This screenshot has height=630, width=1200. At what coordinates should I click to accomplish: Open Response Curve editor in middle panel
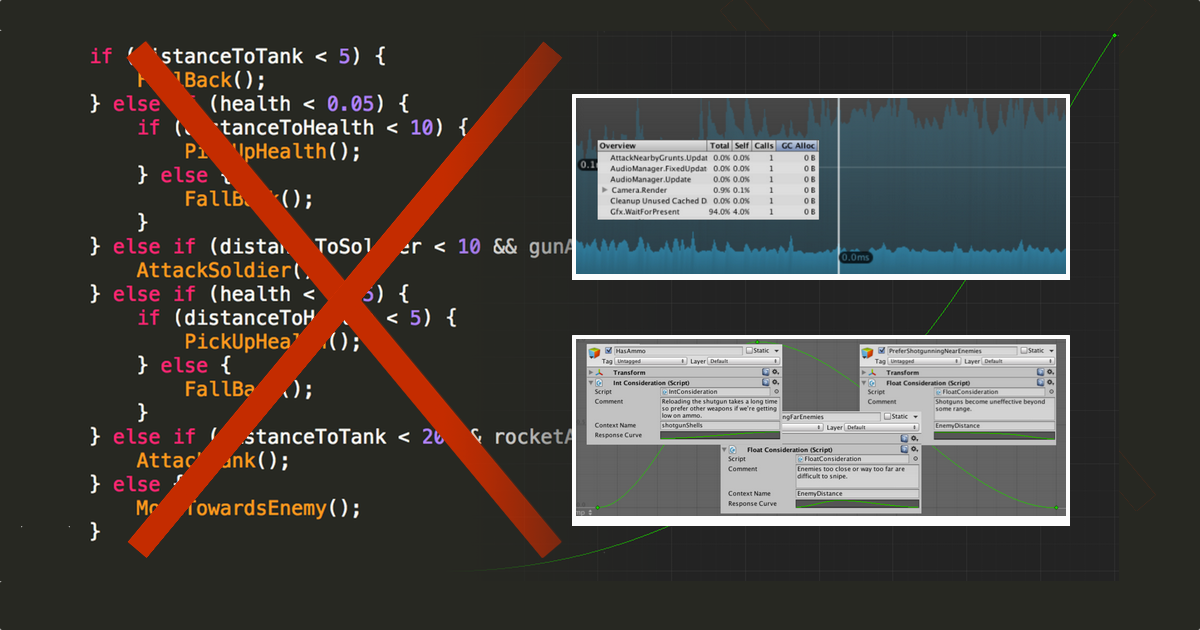click(x=857, y=503)
